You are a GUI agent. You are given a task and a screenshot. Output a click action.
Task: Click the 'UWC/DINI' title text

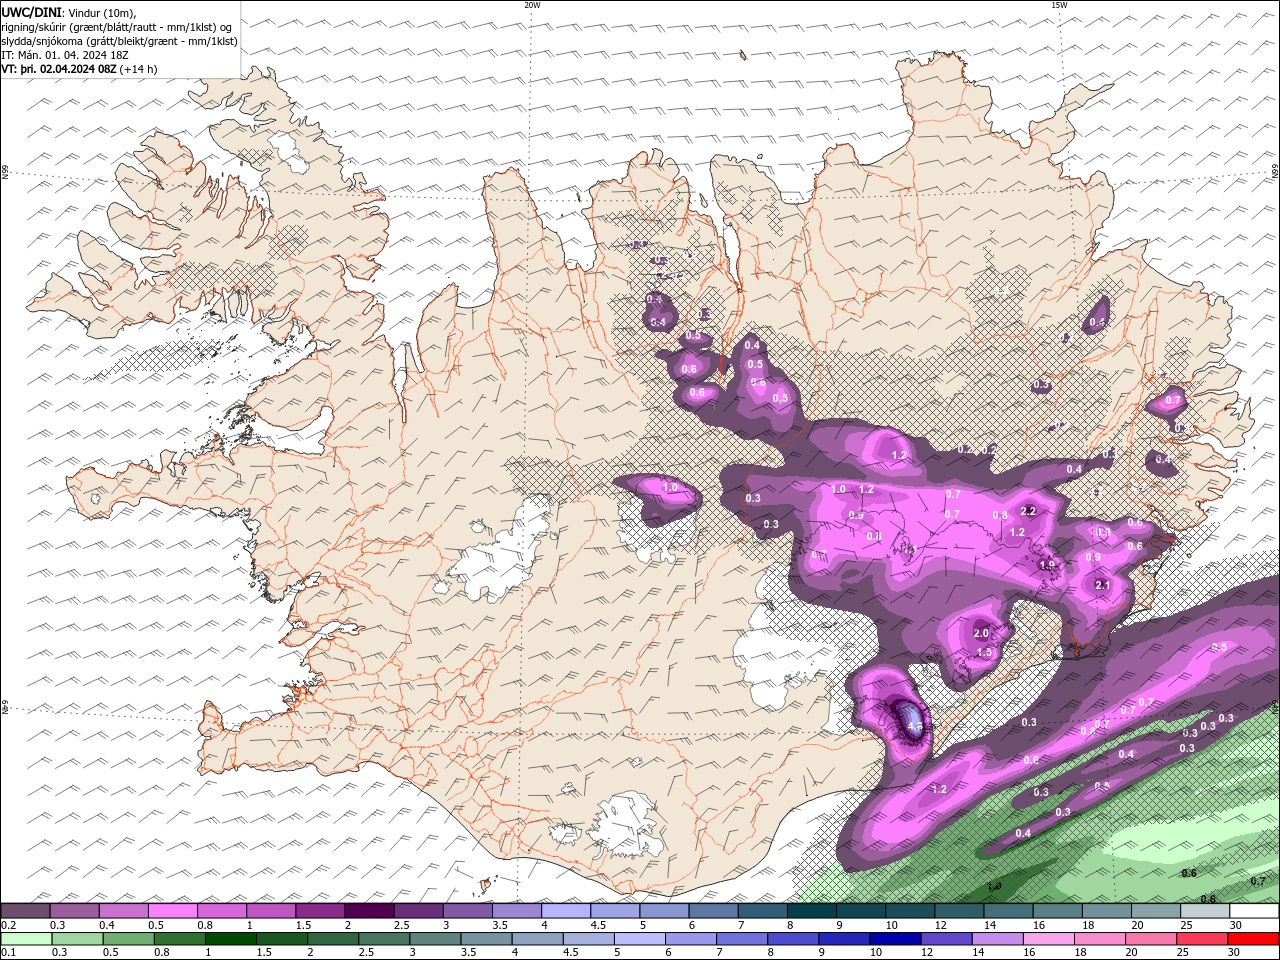tap(32, 13)
